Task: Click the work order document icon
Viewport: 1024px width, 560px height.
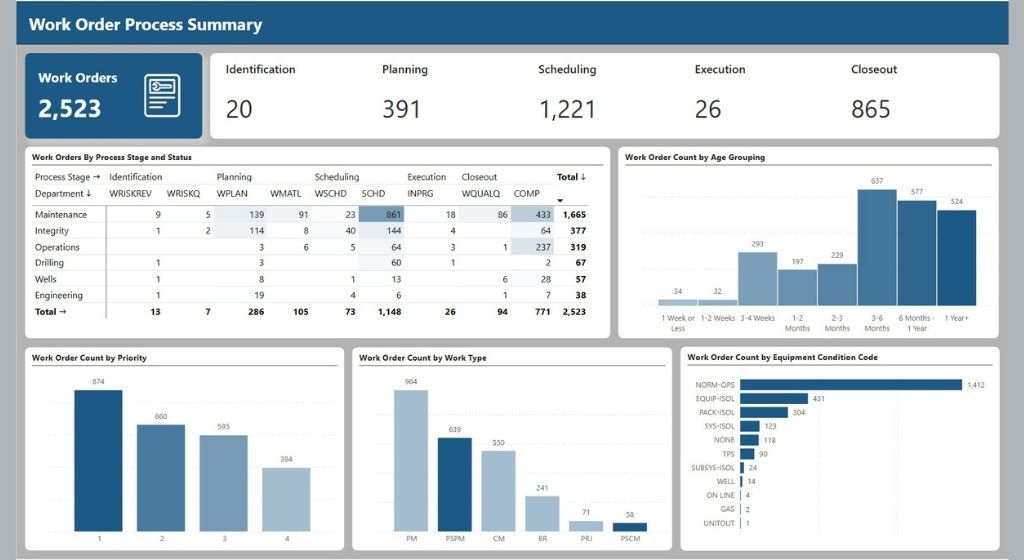Action: click(x=162, y=96)
